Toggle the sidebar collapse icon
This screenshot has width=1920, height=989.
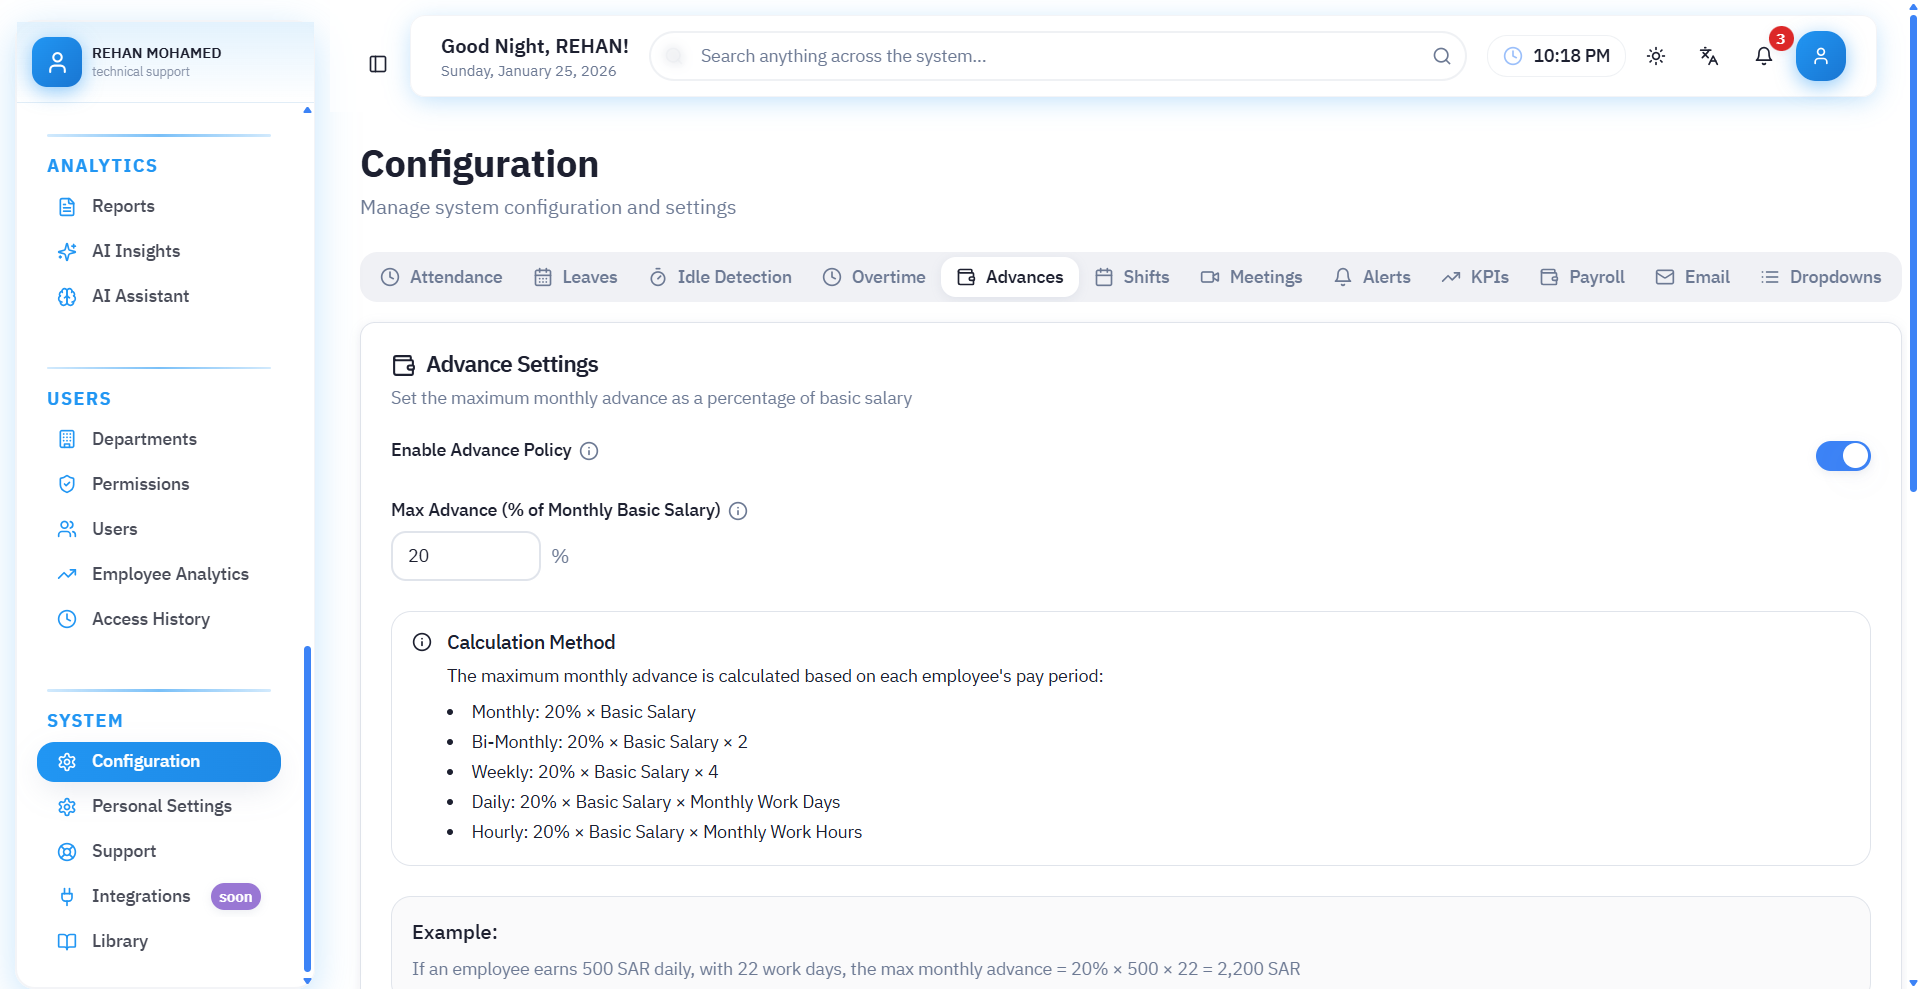click(x=378, y=64)
